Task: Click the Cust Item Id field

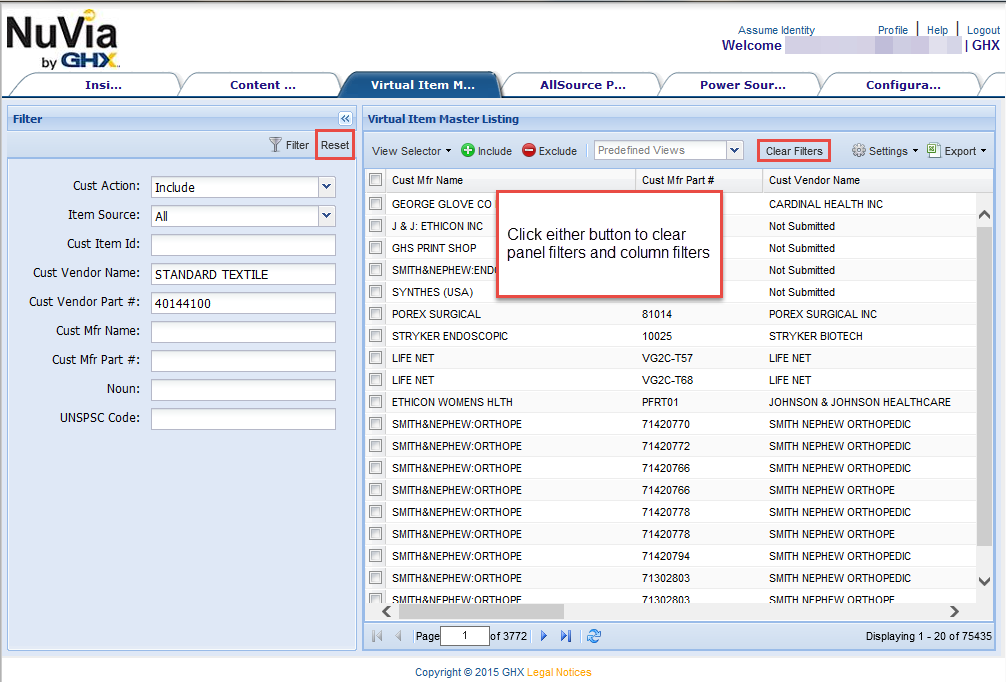Action: (243, 245)
